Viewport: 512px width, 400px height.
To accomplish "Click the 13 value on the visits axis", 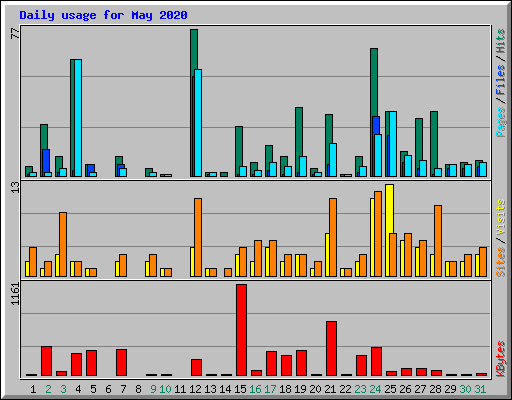I will pos(15,187).
